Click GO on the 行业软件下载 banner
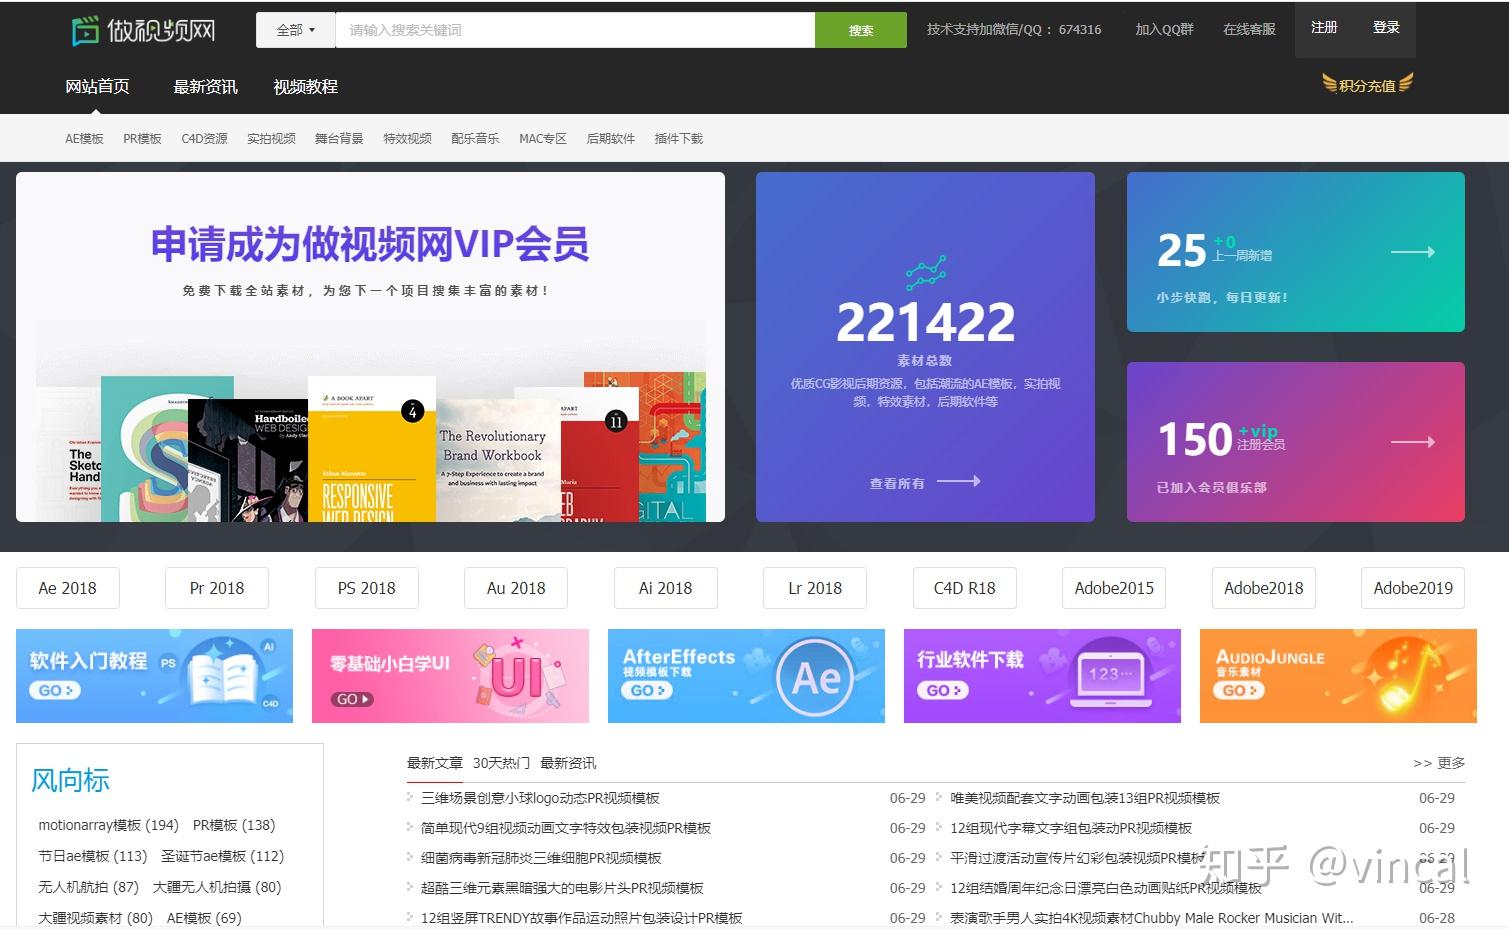Image resolution: width=1509 pixels, height=929 pixels. 943,690
